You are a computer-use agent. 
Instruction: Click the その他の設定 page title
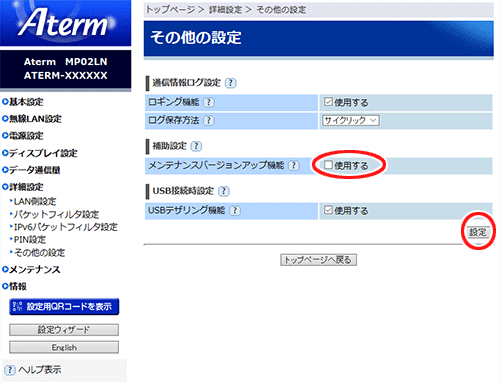[196, 37]
